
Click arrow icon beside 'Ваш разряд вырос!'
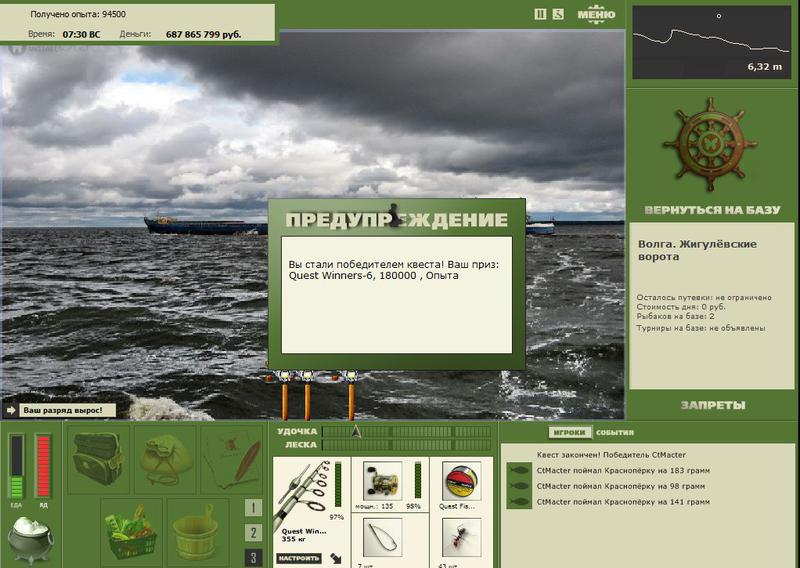tap(10, 410)
